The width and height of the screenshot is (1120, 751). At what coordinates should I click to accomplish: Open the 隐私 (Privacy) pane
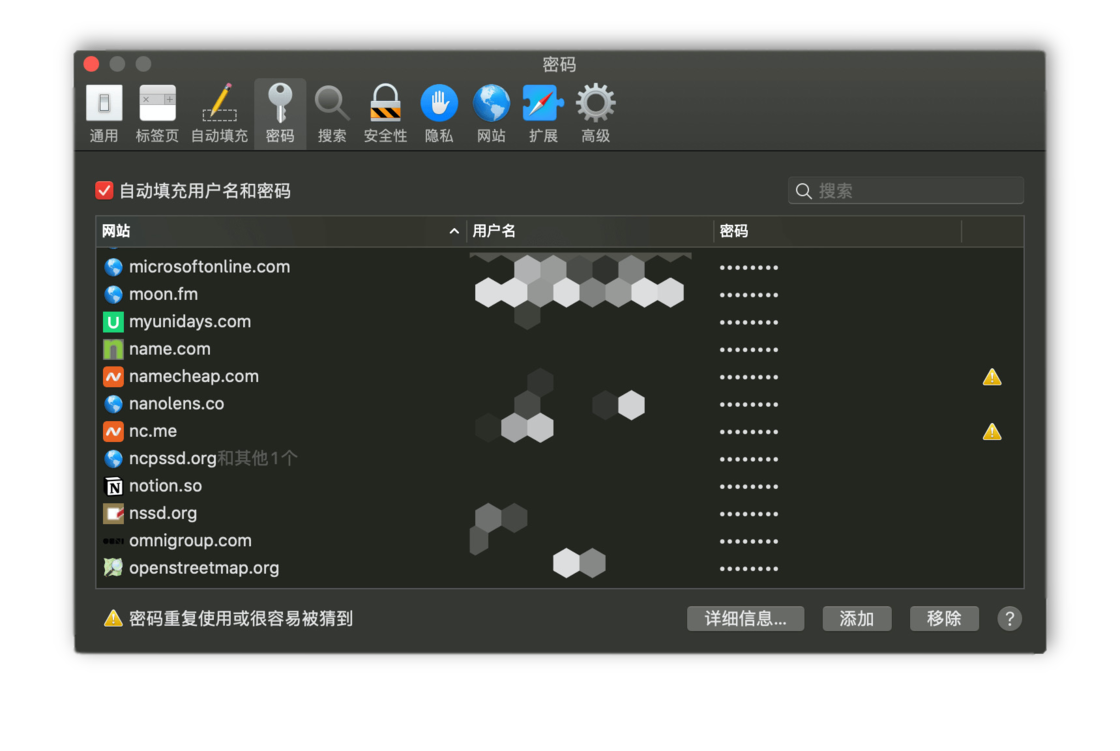click(x=438, y=110)
